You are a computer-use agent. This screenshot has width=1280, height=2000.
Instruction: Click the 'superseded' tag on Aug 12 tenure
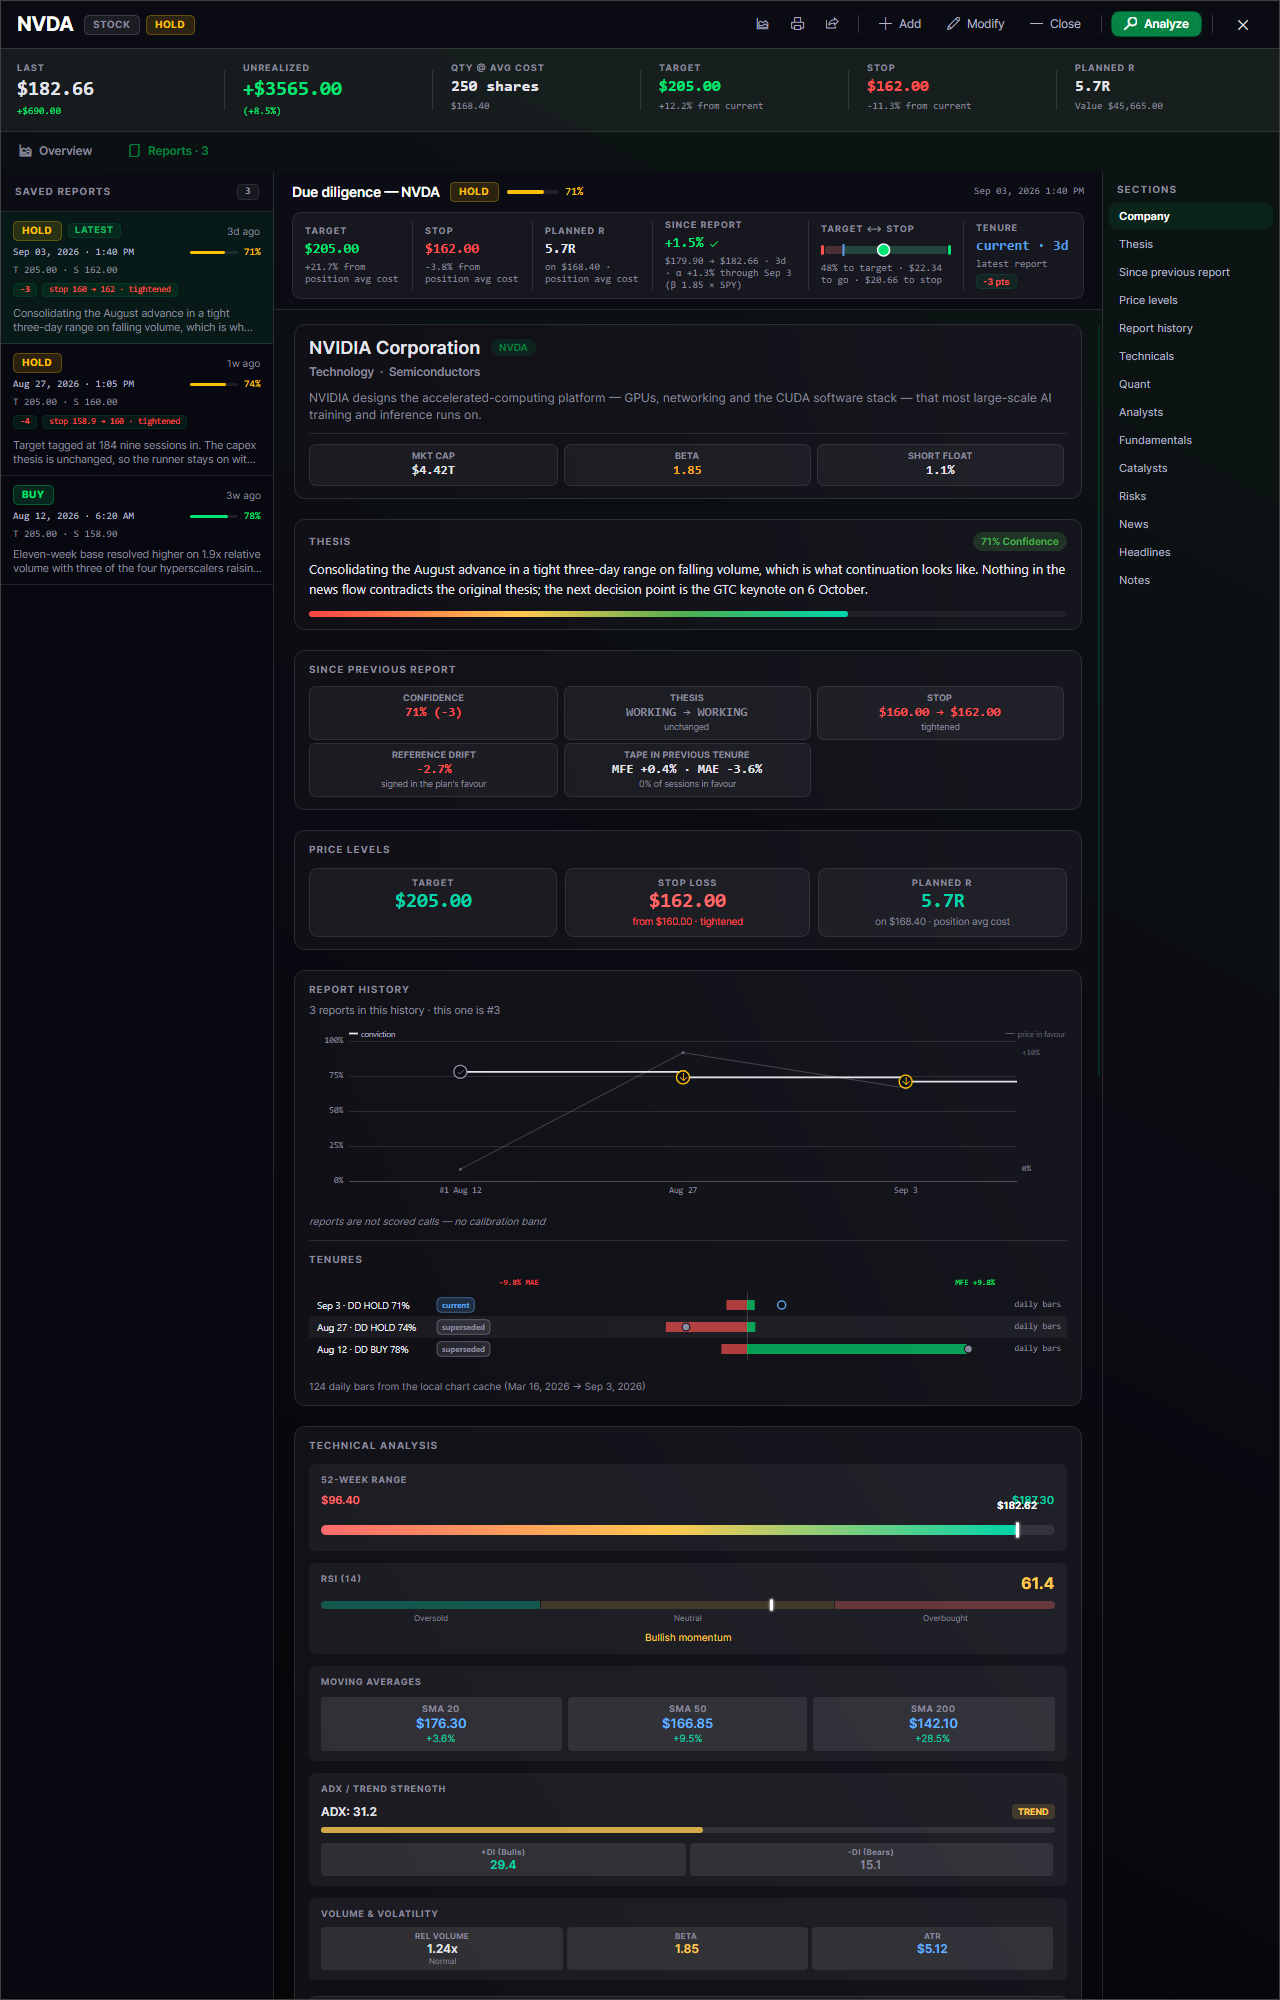tap(463, 1349)
